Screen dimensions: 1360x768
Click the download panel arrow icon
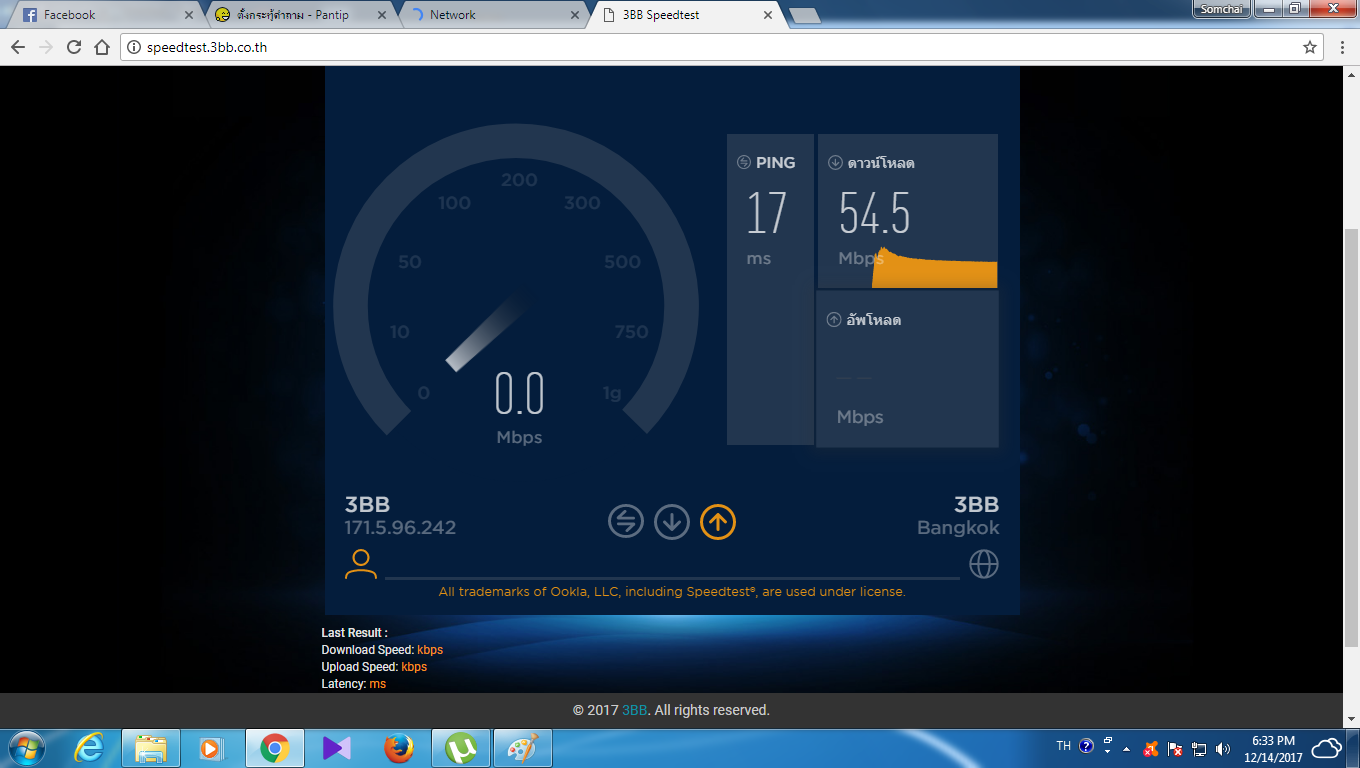pos(835,163)
